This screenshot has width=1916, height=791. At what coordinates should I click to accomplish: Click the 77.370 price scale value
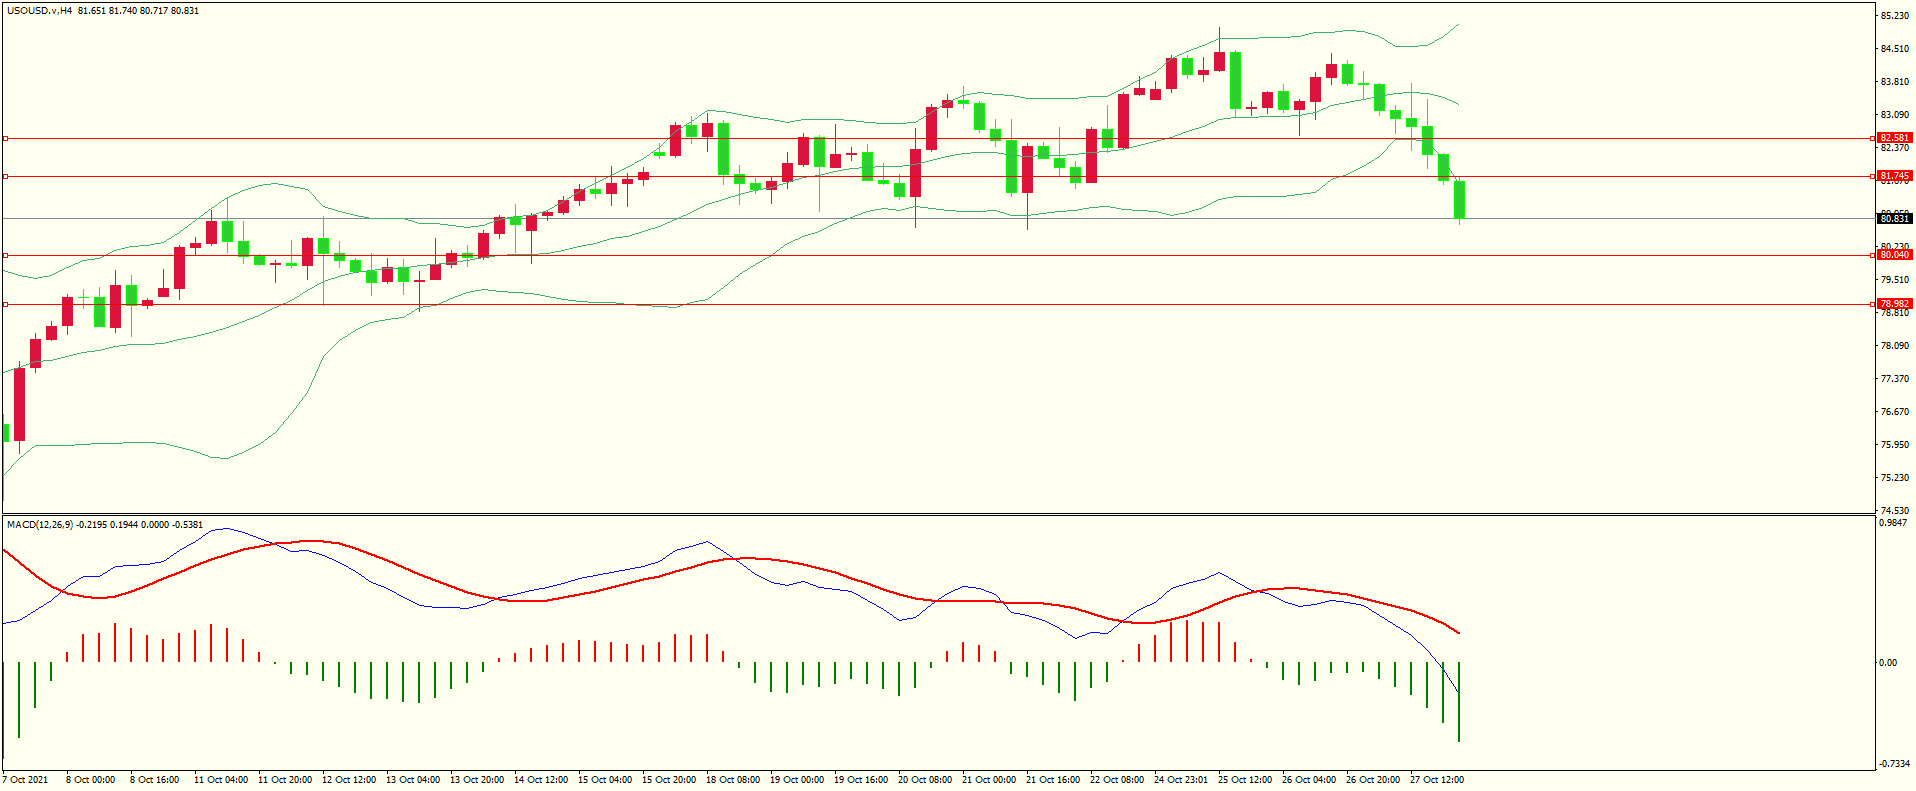tap(1894, 379)
